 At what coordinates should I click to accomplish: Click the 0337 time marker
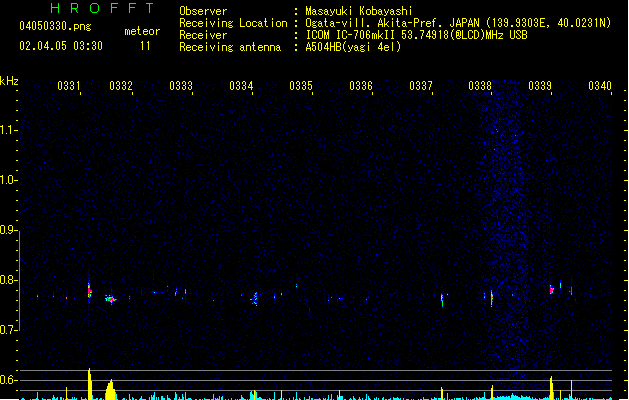click(x=421, y=86)
